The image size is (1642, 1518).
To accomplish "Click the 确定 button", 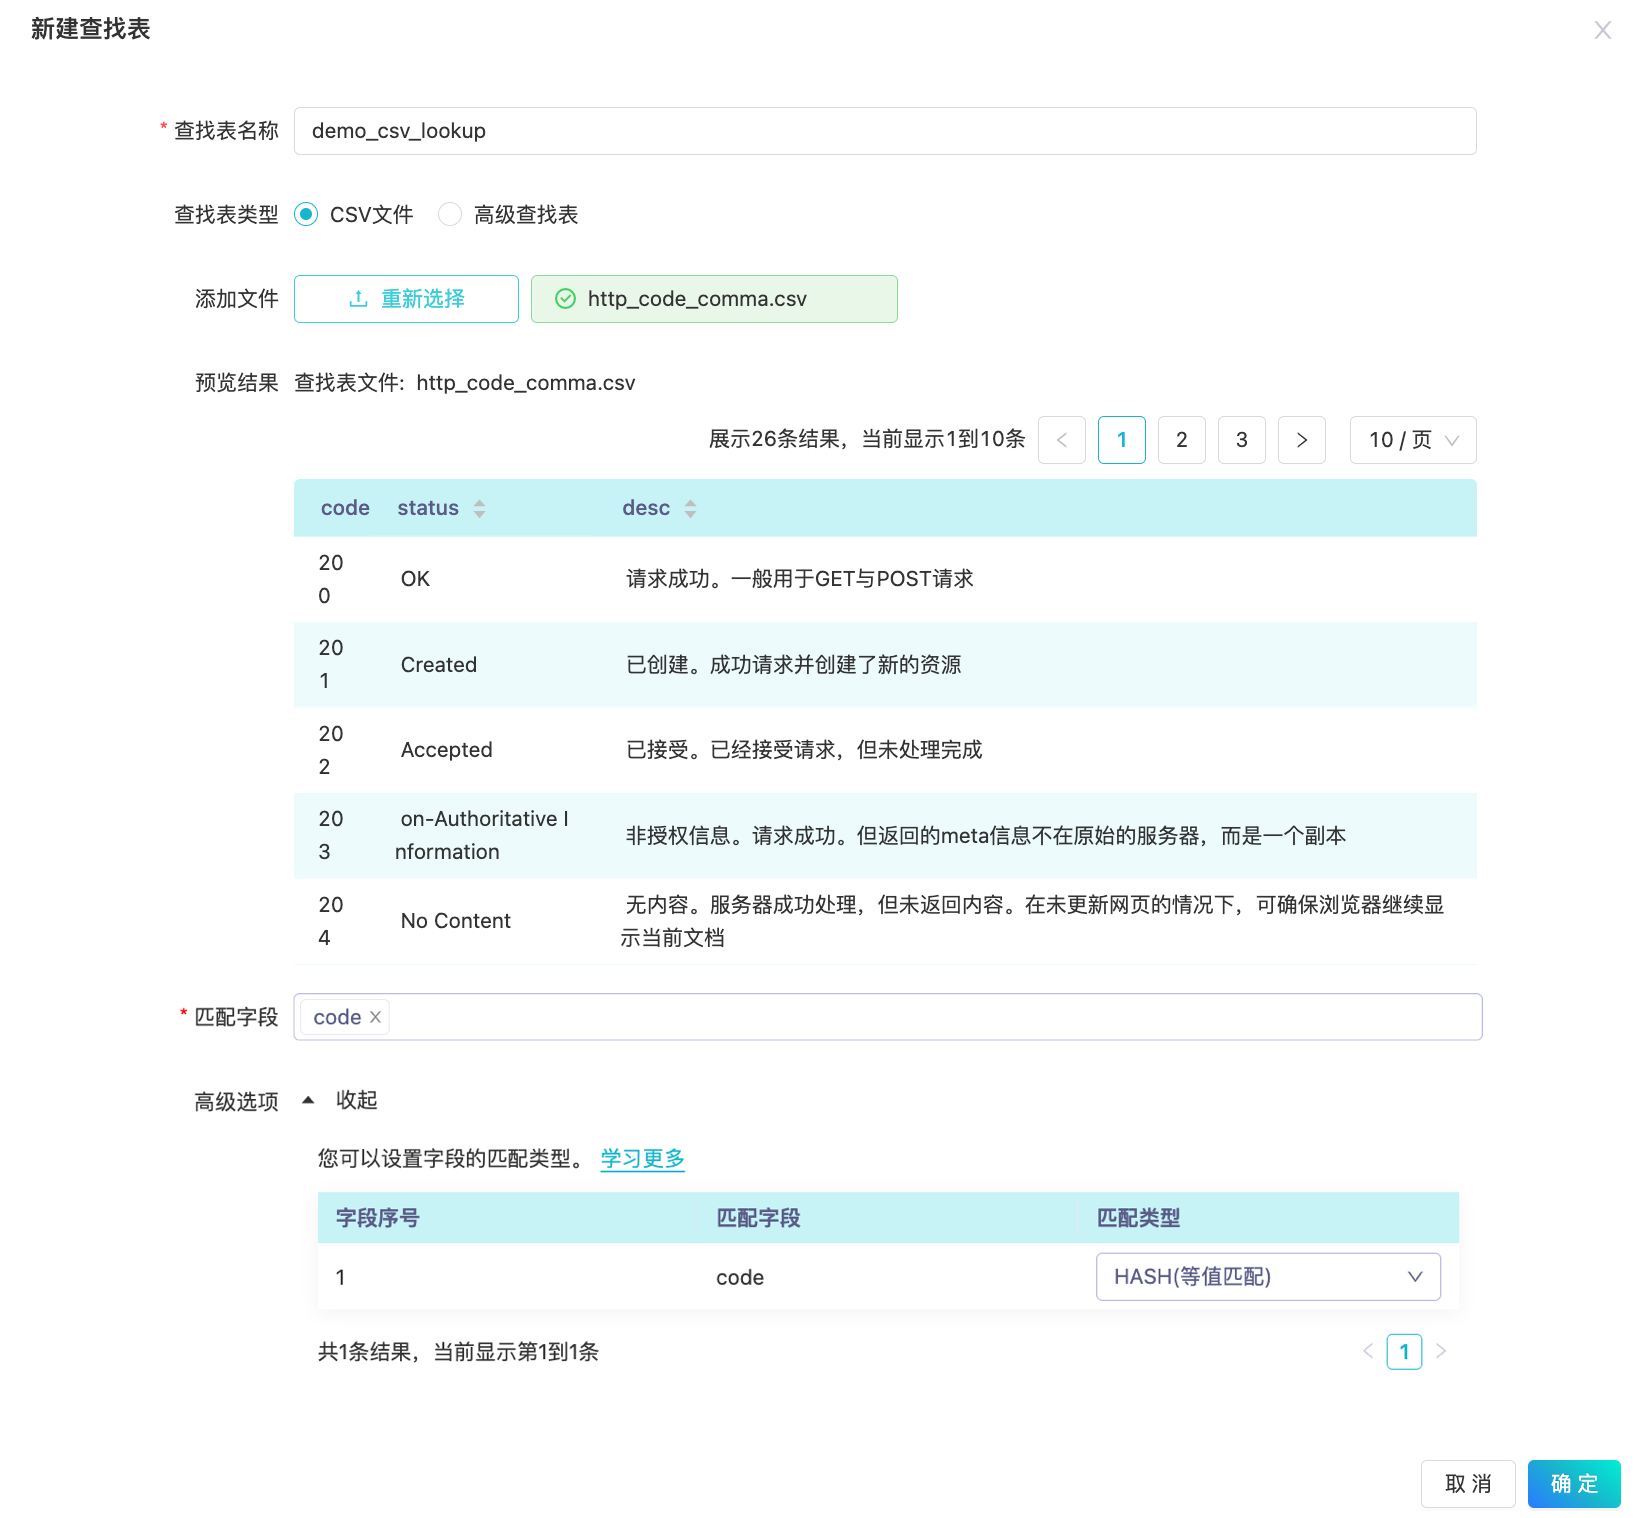I will 1574,1484.
